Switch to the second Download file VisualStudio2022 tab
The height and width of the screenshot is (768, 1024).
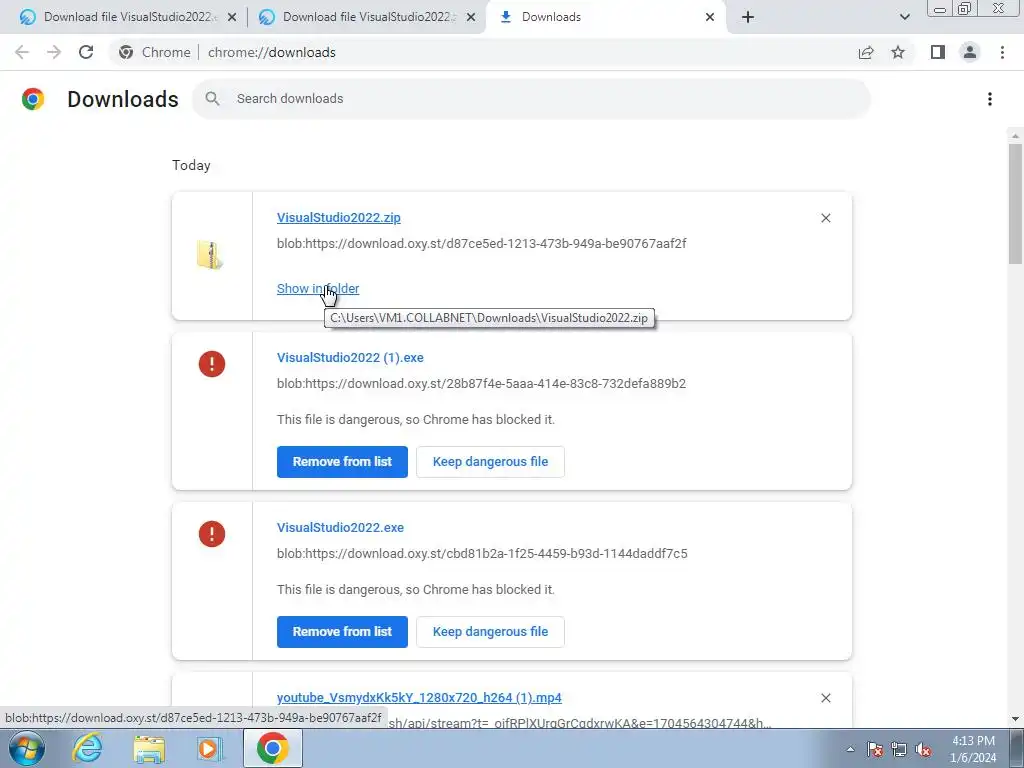(x=366, y=17)
